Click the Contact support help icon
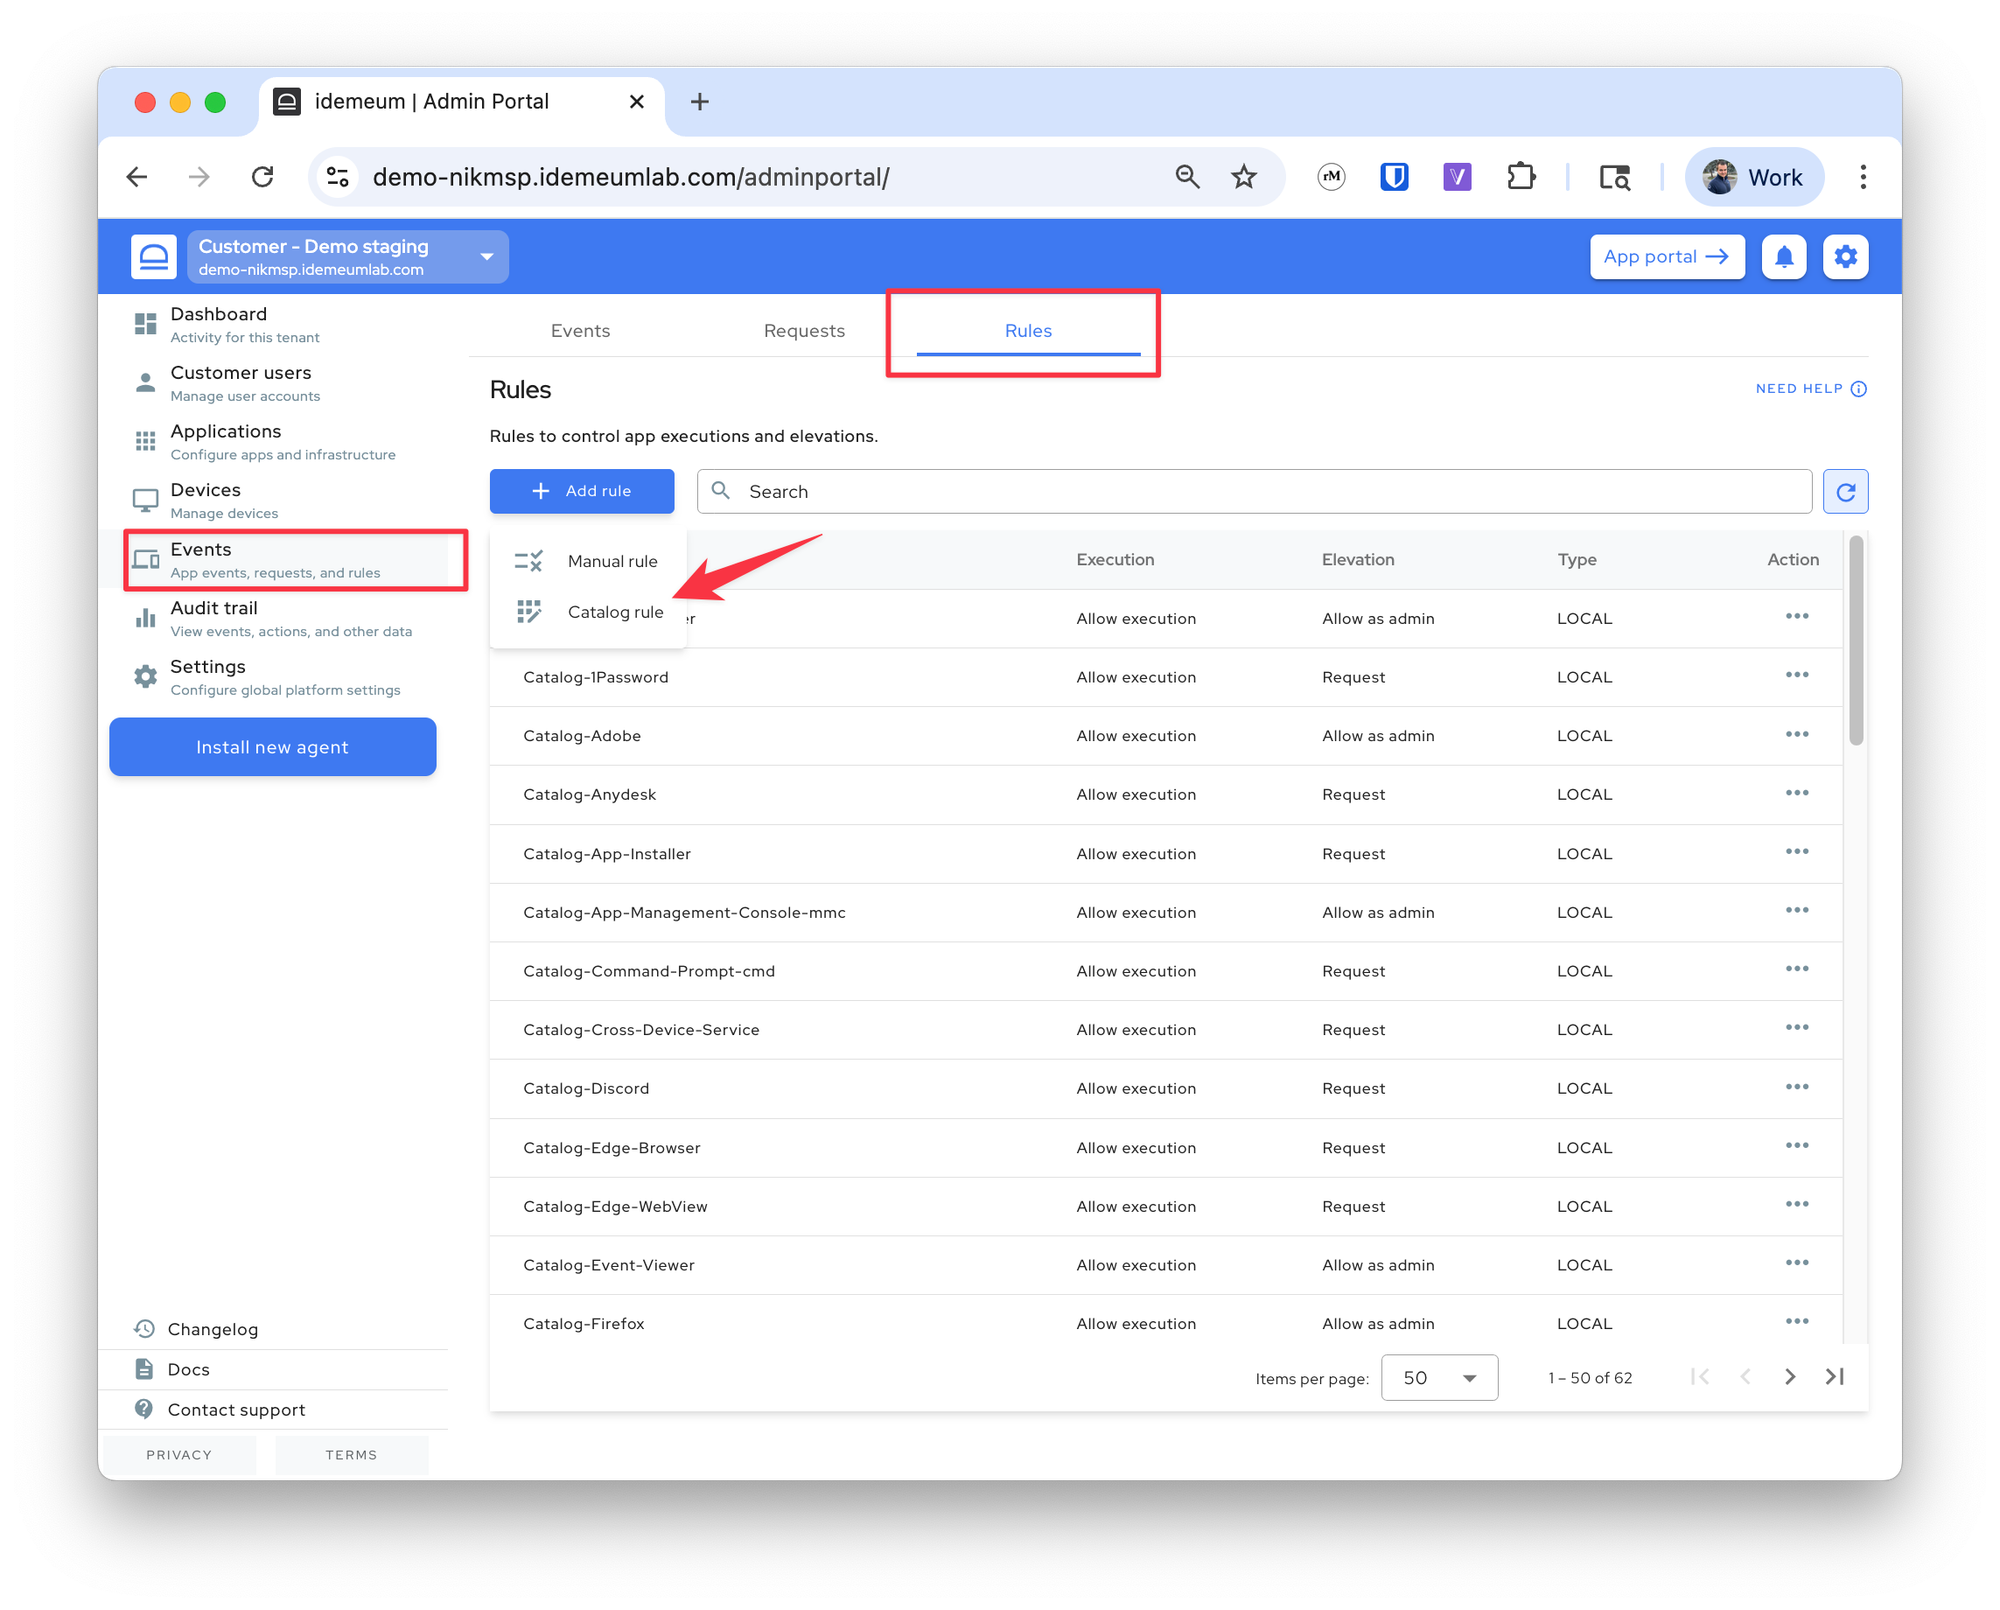This screenshot has height=1610, width=2000. tap(145, 1409)
